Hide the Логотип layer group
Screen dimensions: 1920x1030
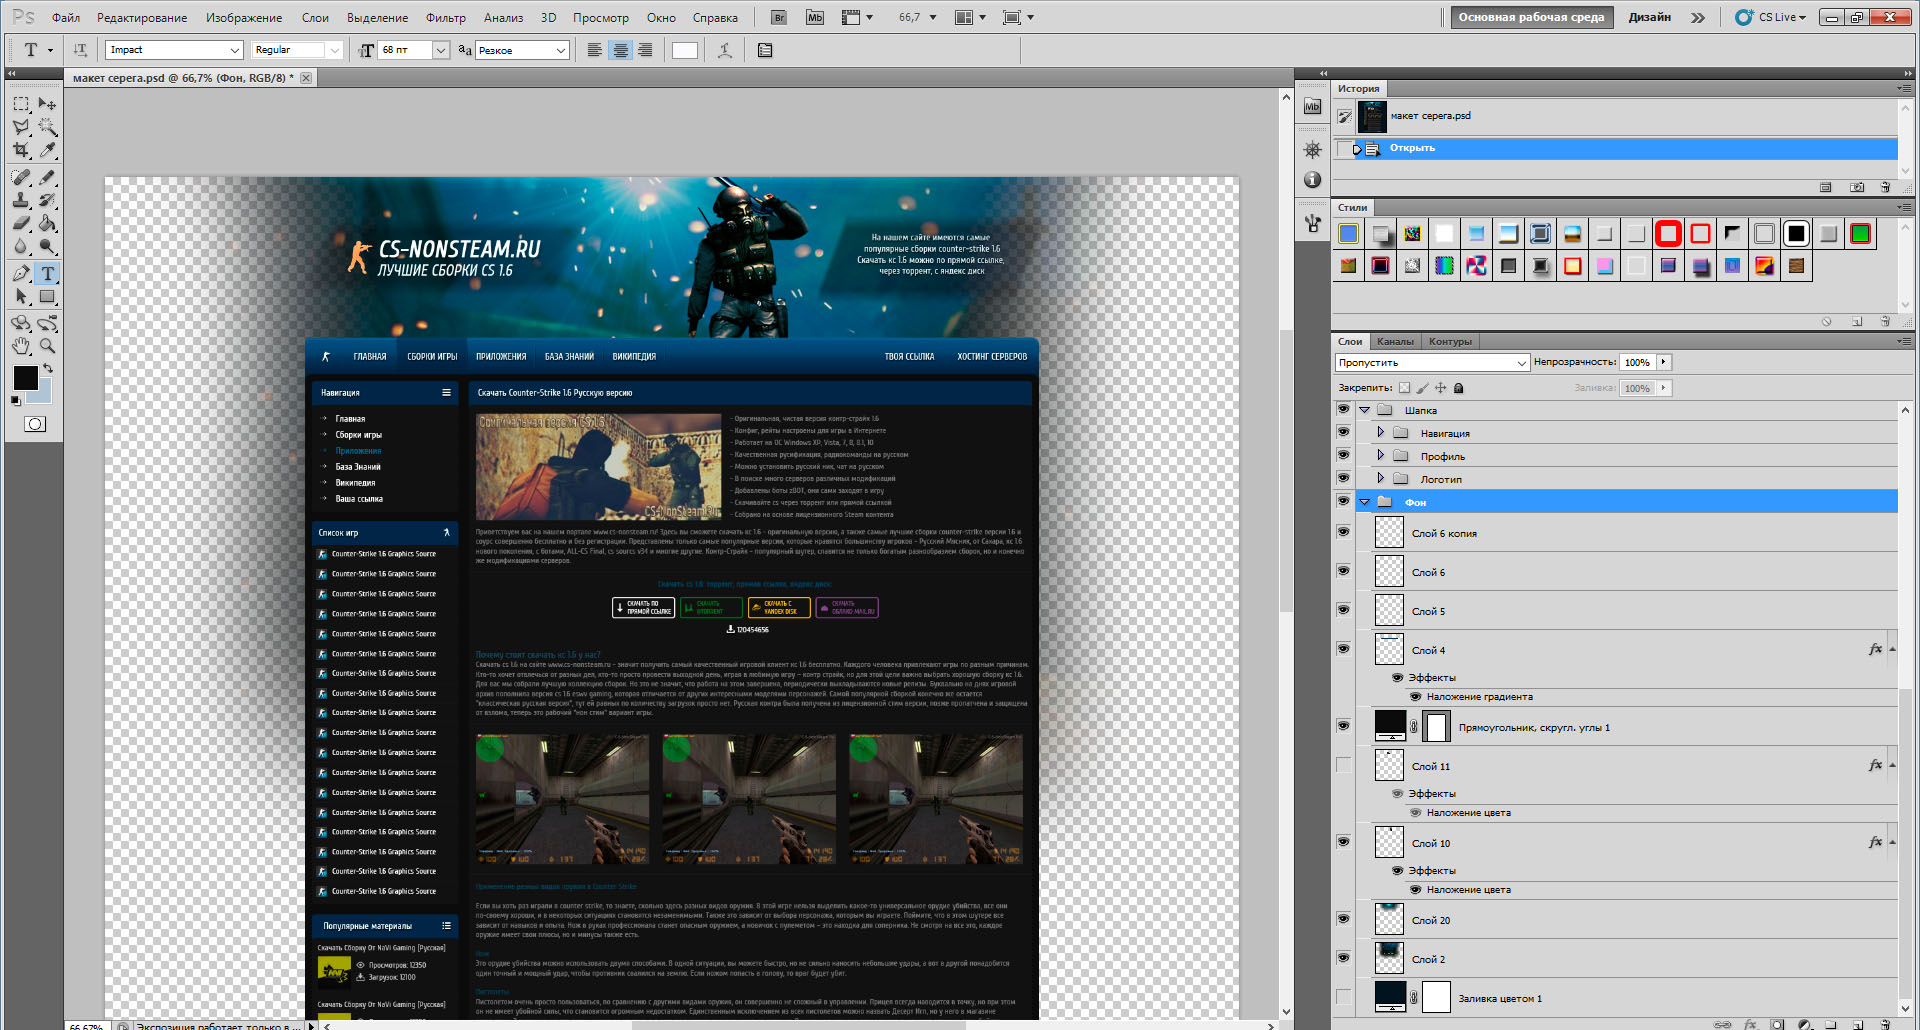(1343, 478)
